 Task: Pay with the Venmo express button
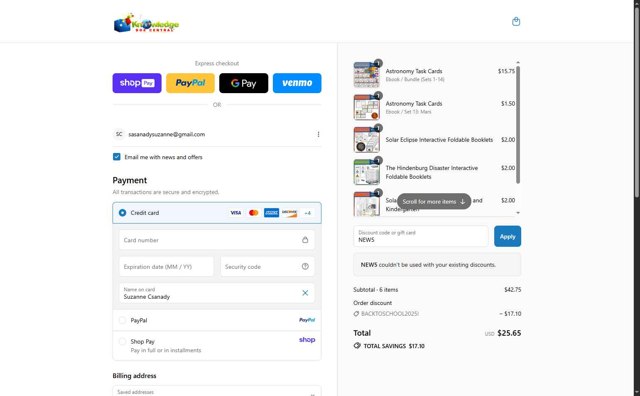coord(297,83)
